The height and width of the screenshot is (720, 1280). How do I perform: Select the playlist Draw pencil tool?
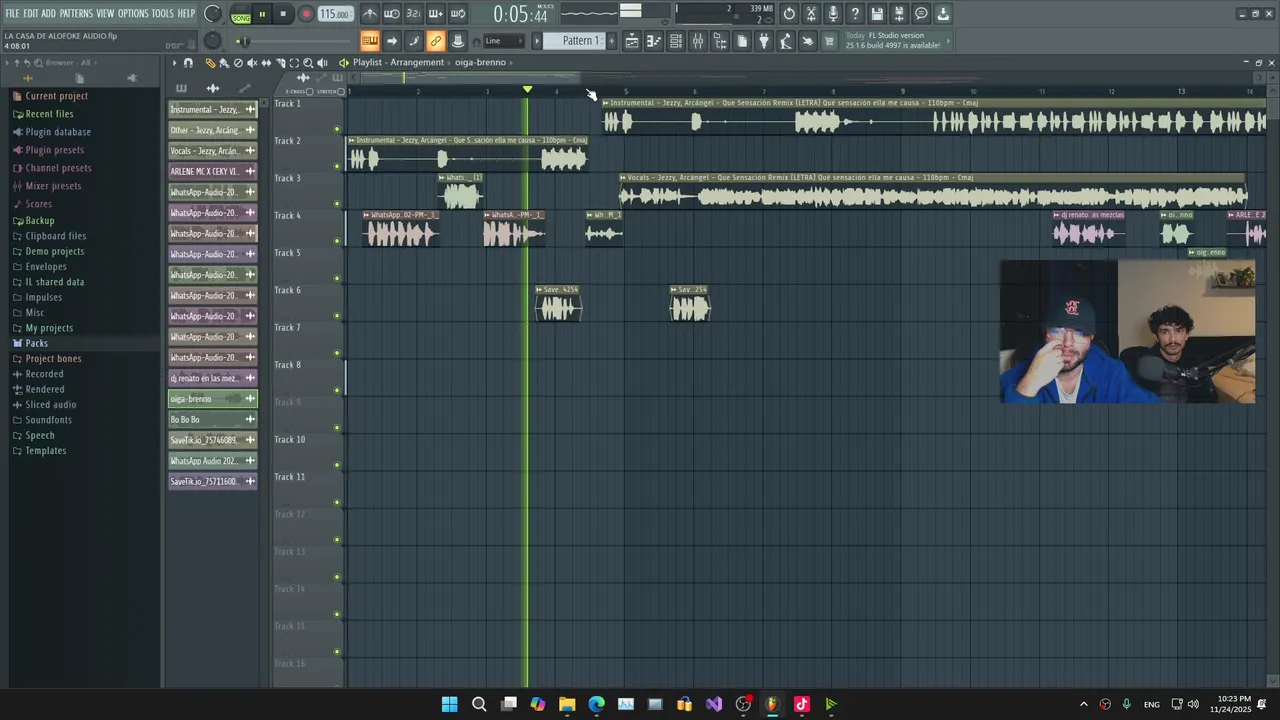click(x=210, y=63)
